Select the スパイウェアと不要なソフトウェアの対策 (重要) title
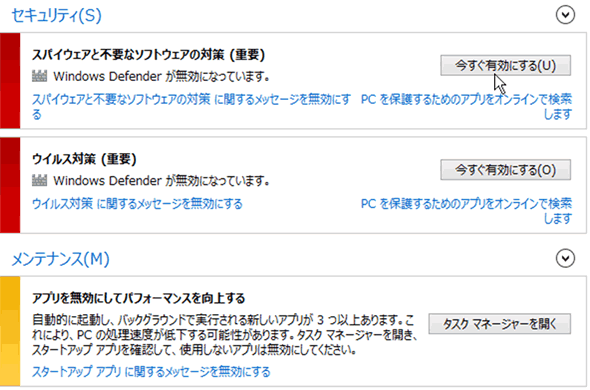The width and height of the screenshot is (590, 390). click(149, 55)
